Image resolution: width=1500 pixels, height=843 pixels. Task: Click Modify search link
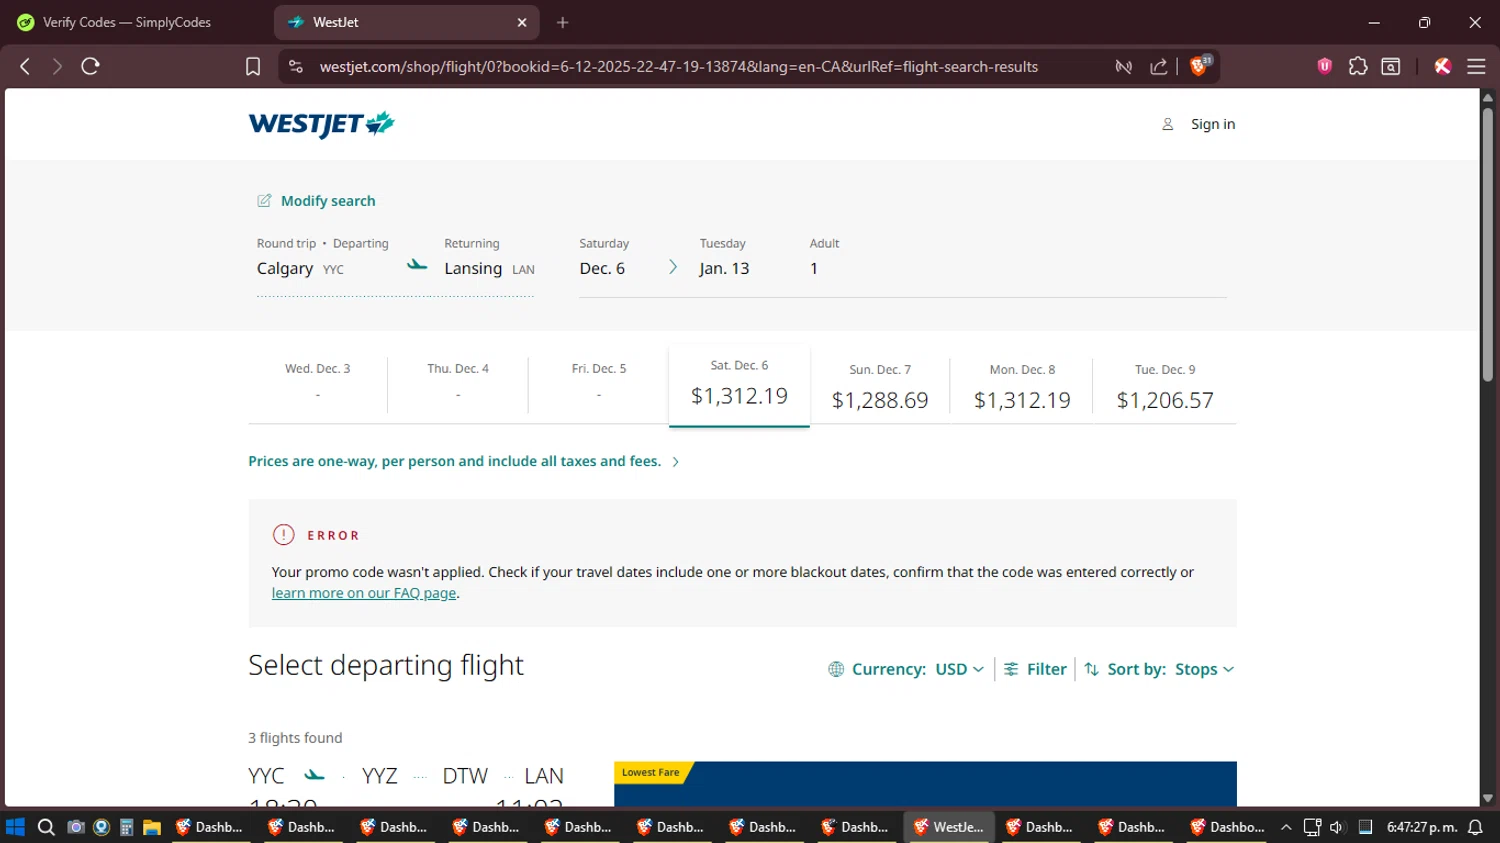point(328,201)
